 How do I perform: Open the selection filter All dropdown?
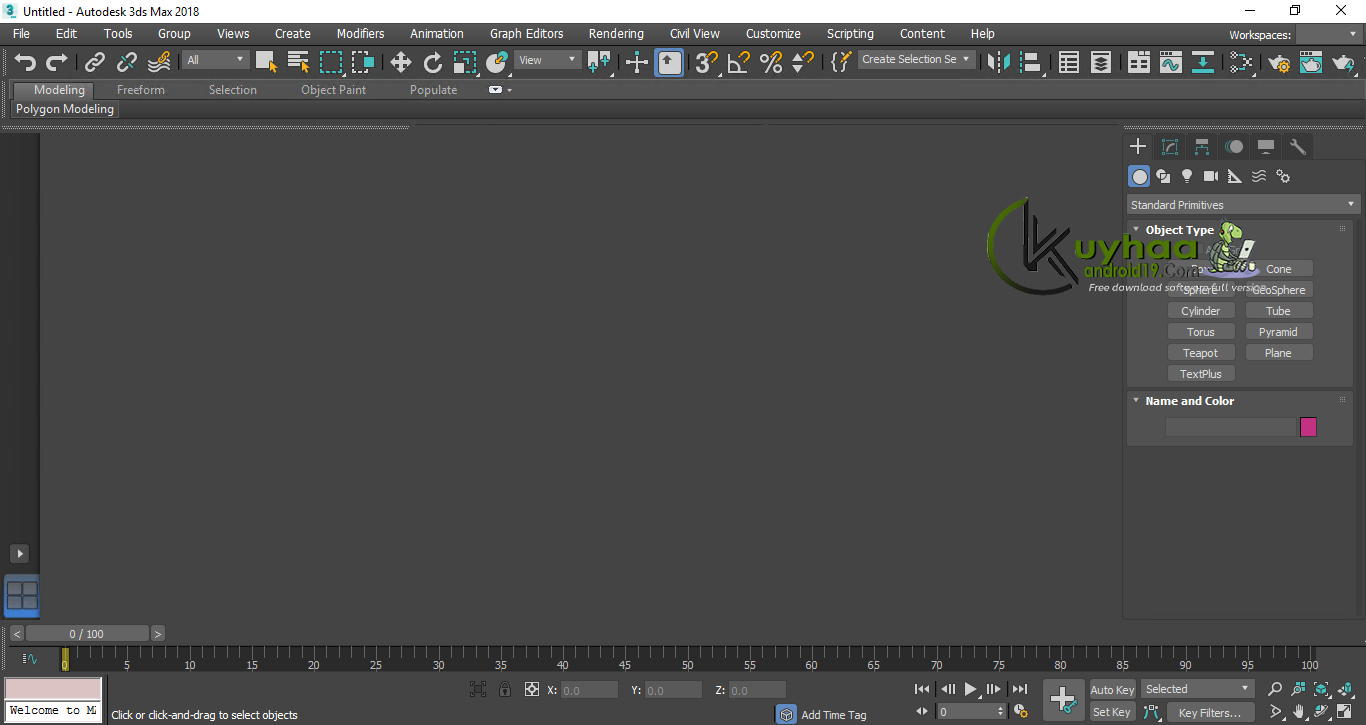pyautogui.click(x=215, y=60)
